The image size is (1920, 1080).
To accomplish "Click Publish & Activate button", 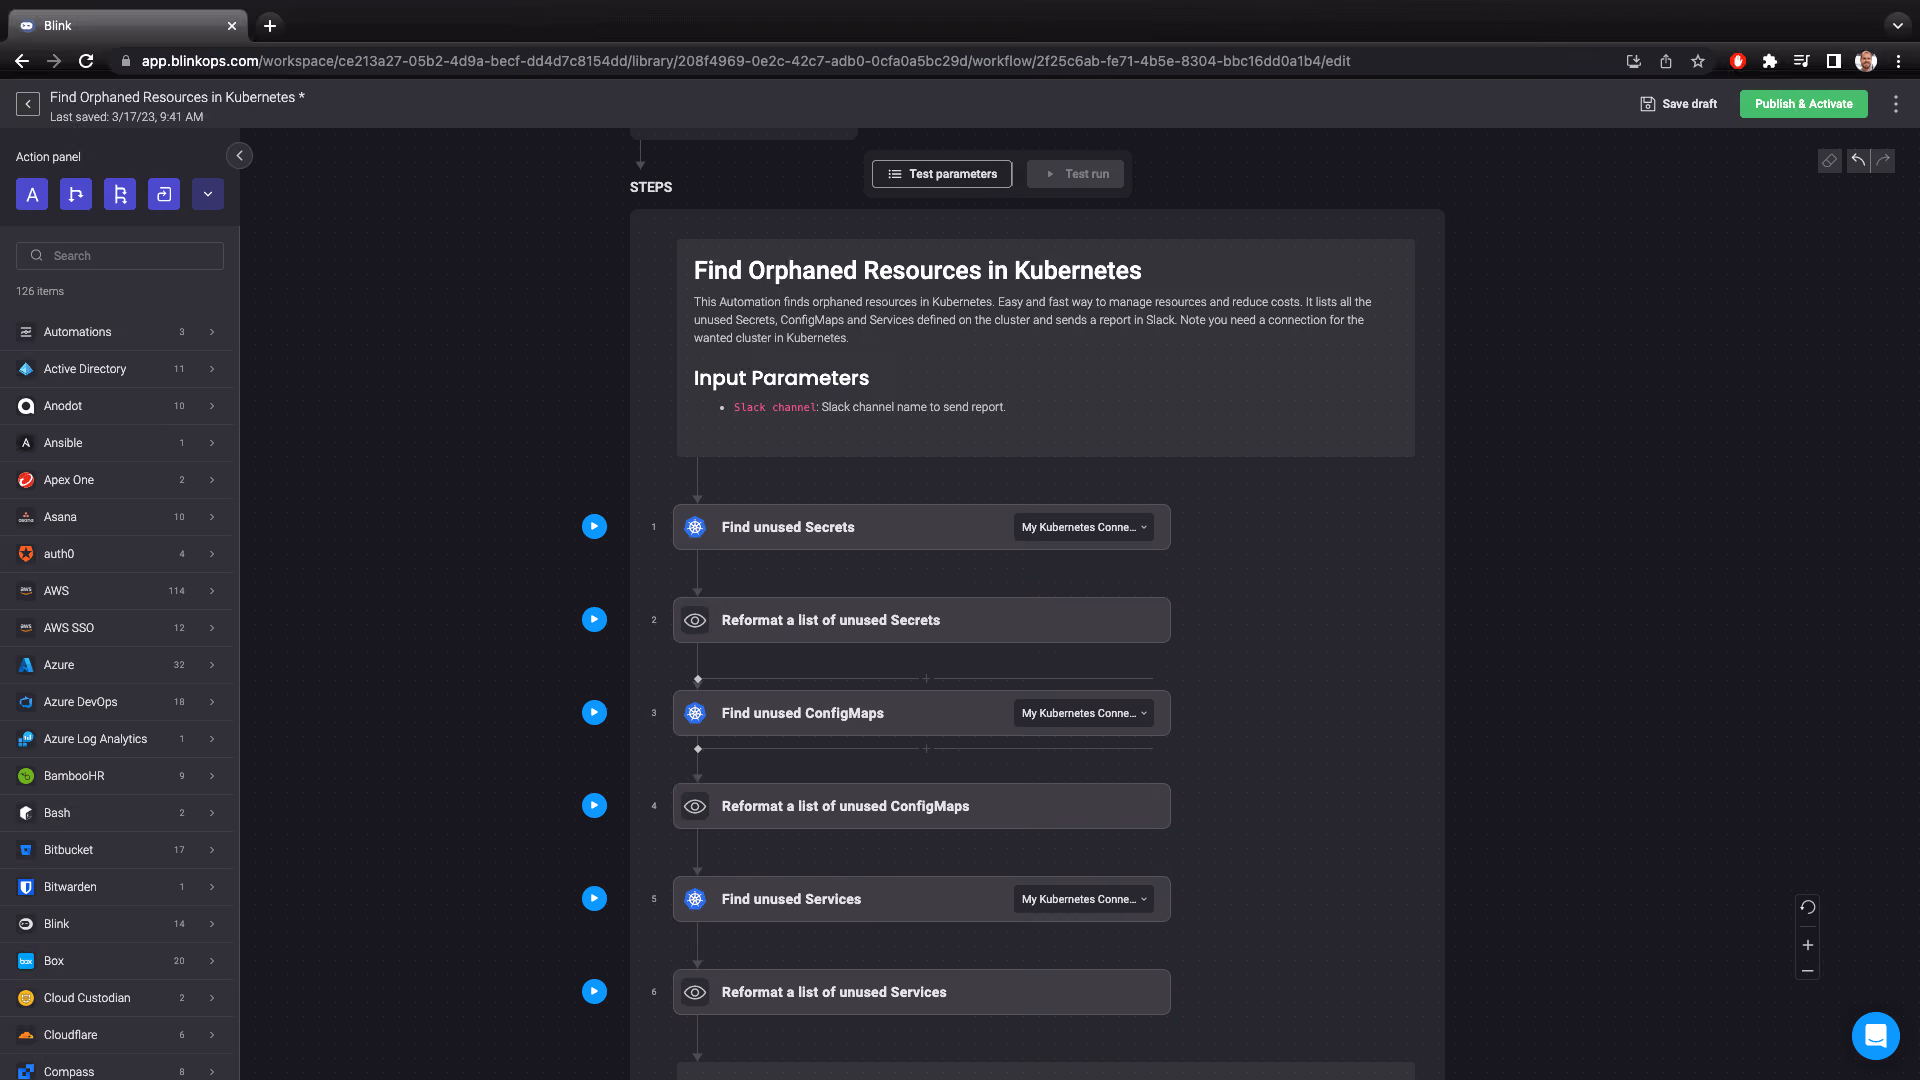I will [x=1803, y=104].
